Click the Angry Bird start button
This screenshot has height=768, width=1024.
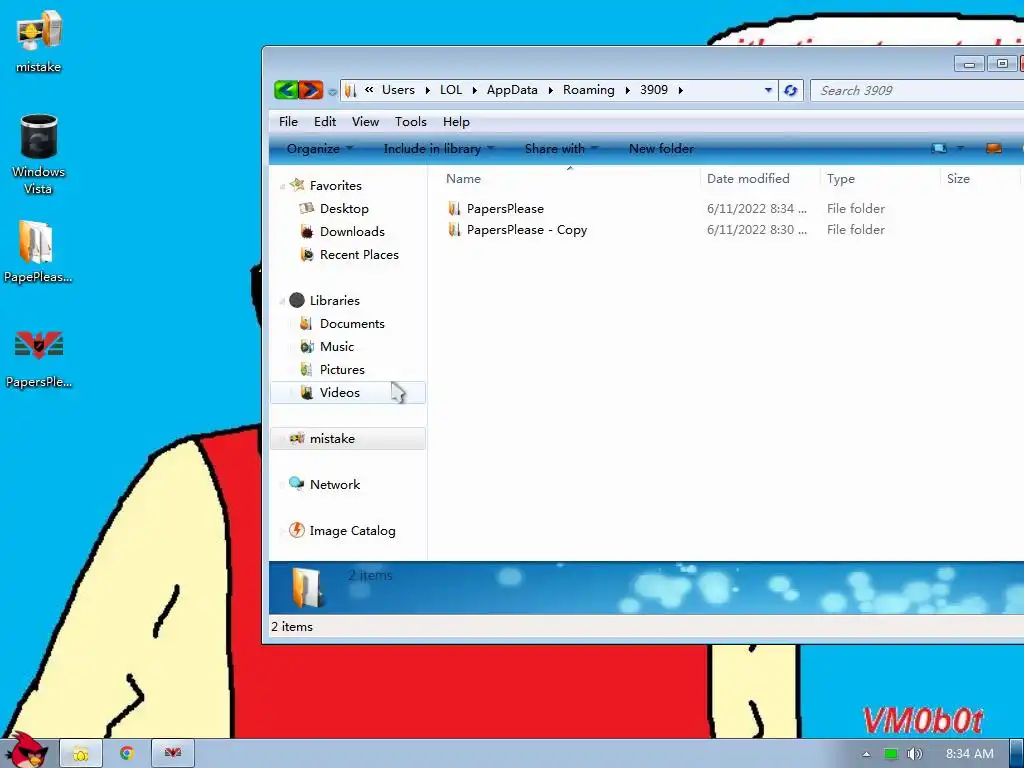pos(27,750)
